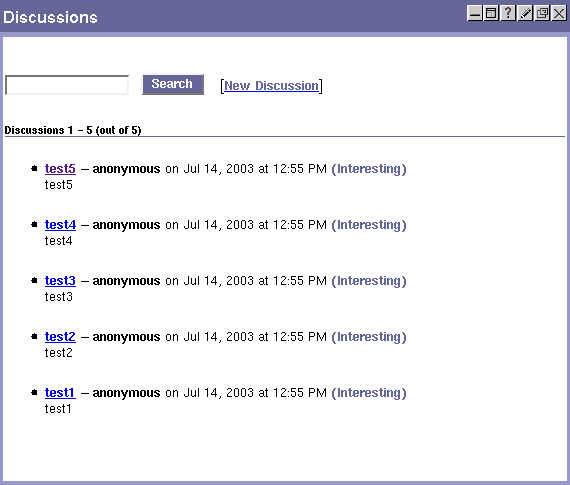The height and width of the screenshot is (485, 570).
Task: Click the "anonymous" author on the test4 row
Action: 126,225
